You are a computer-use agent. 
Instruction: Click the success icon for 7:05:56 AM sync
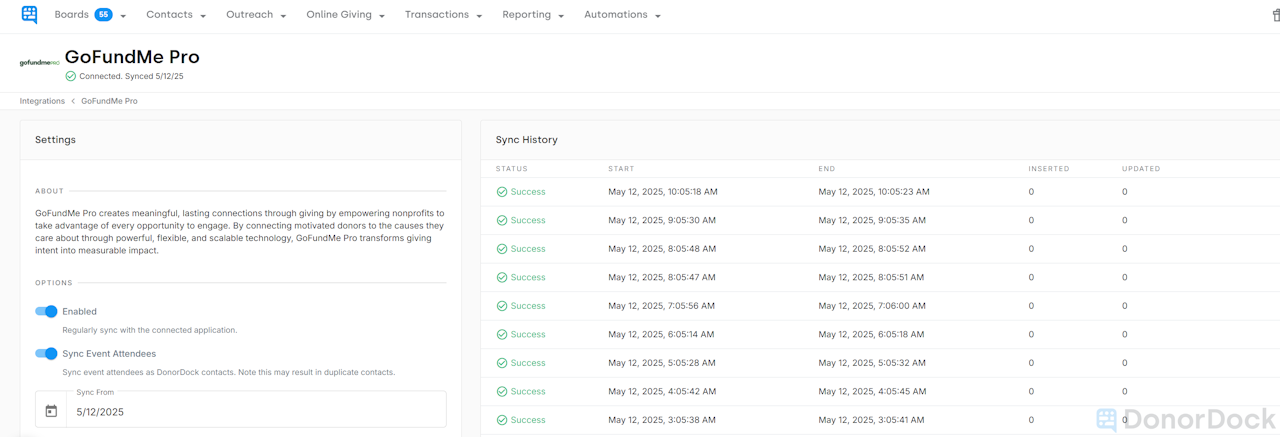pyautogui.click(x=502, y=306)
